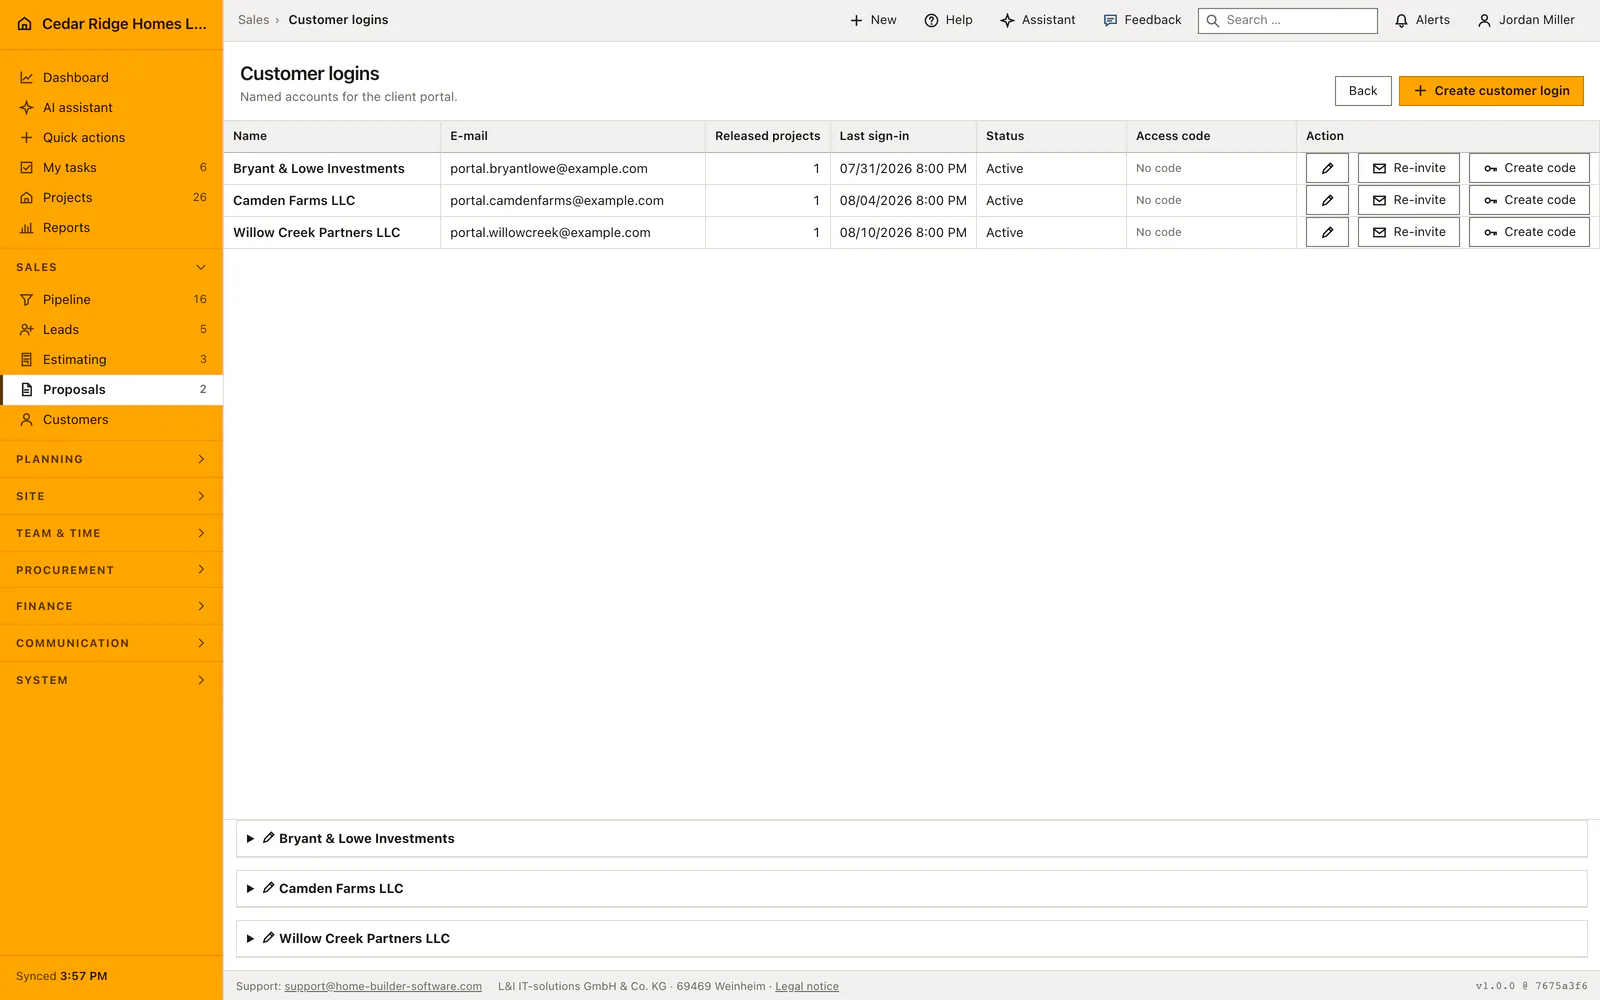Image resolution: width=1600 pixels, height=1000 pixels.
Task: Click the Search input field
Action: (1288, 20)
